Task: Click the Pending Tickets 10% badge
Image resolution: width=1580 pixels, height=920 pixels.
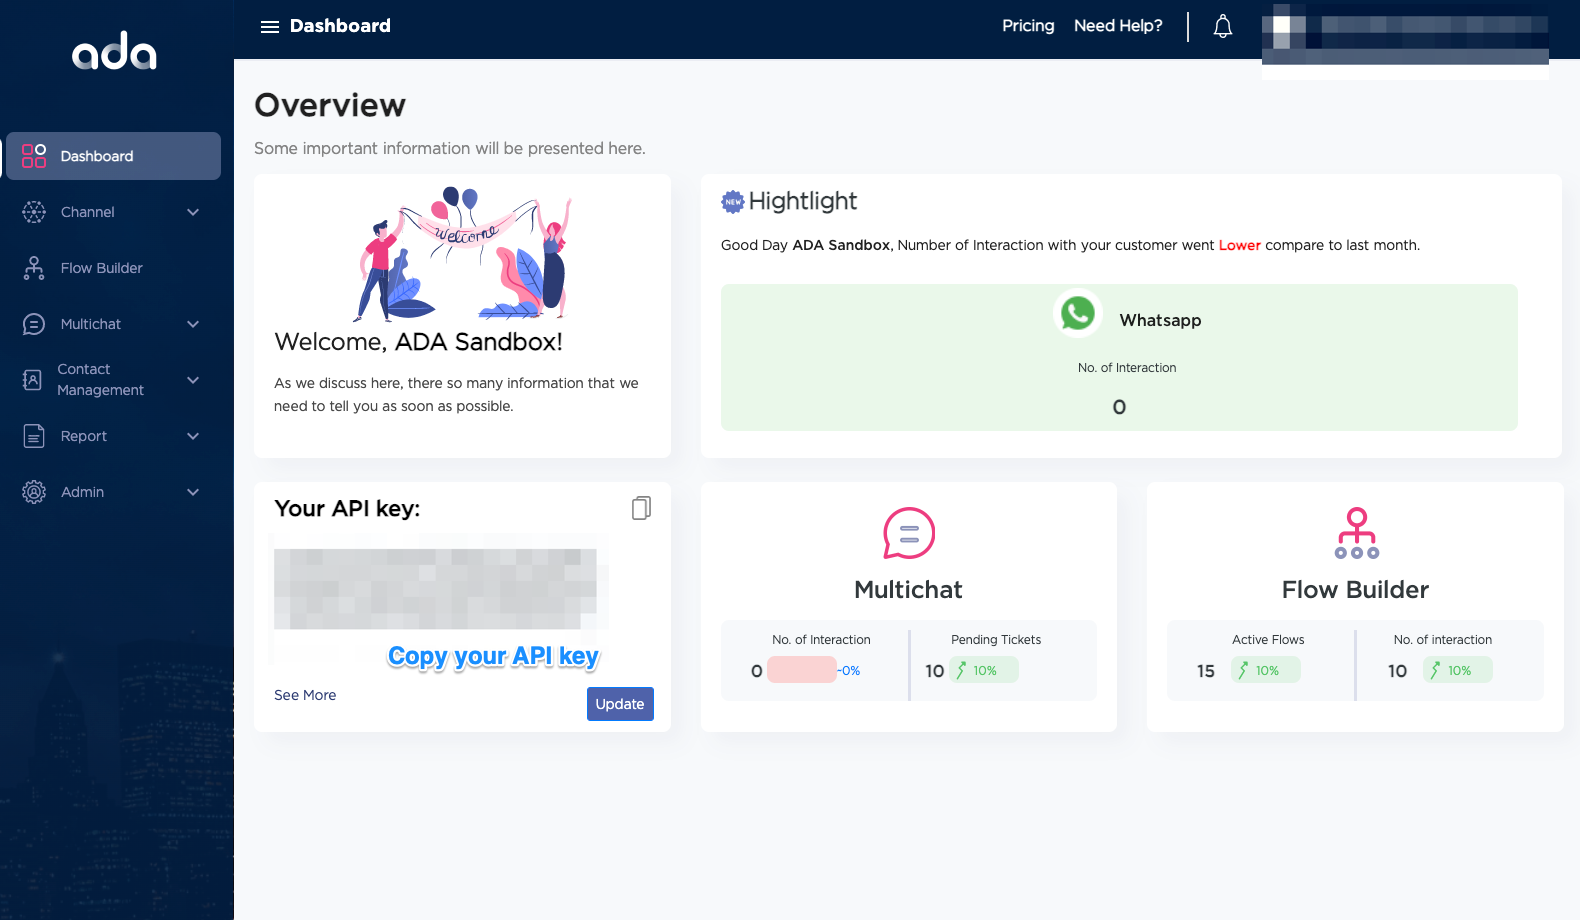Action: [x=983, y=670]
